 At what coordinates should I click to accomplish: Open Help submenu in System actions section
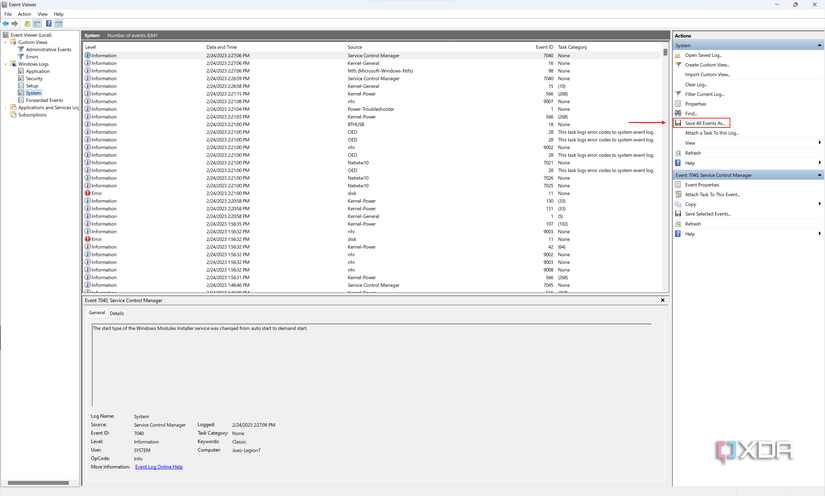(x=819, y=163)
